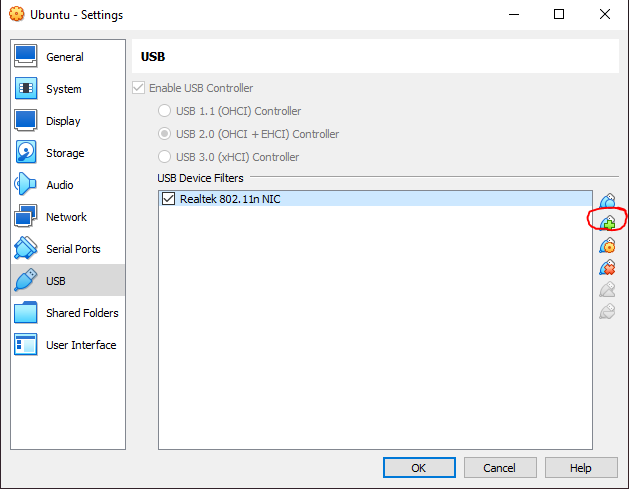Click the Storage disk icon in sidebar
Image resolution: width=629 pixels, height=489 pixels.
click(26, 152)
